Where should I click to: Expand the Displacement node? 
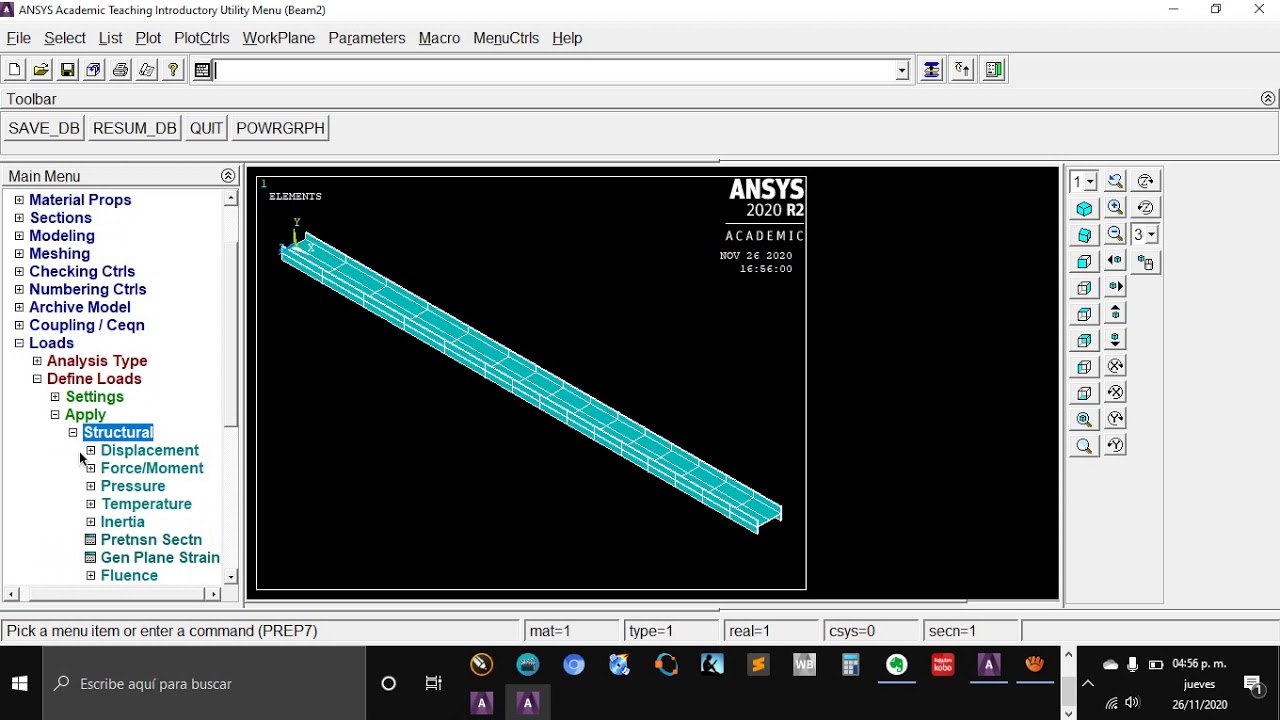pos(91,451)
